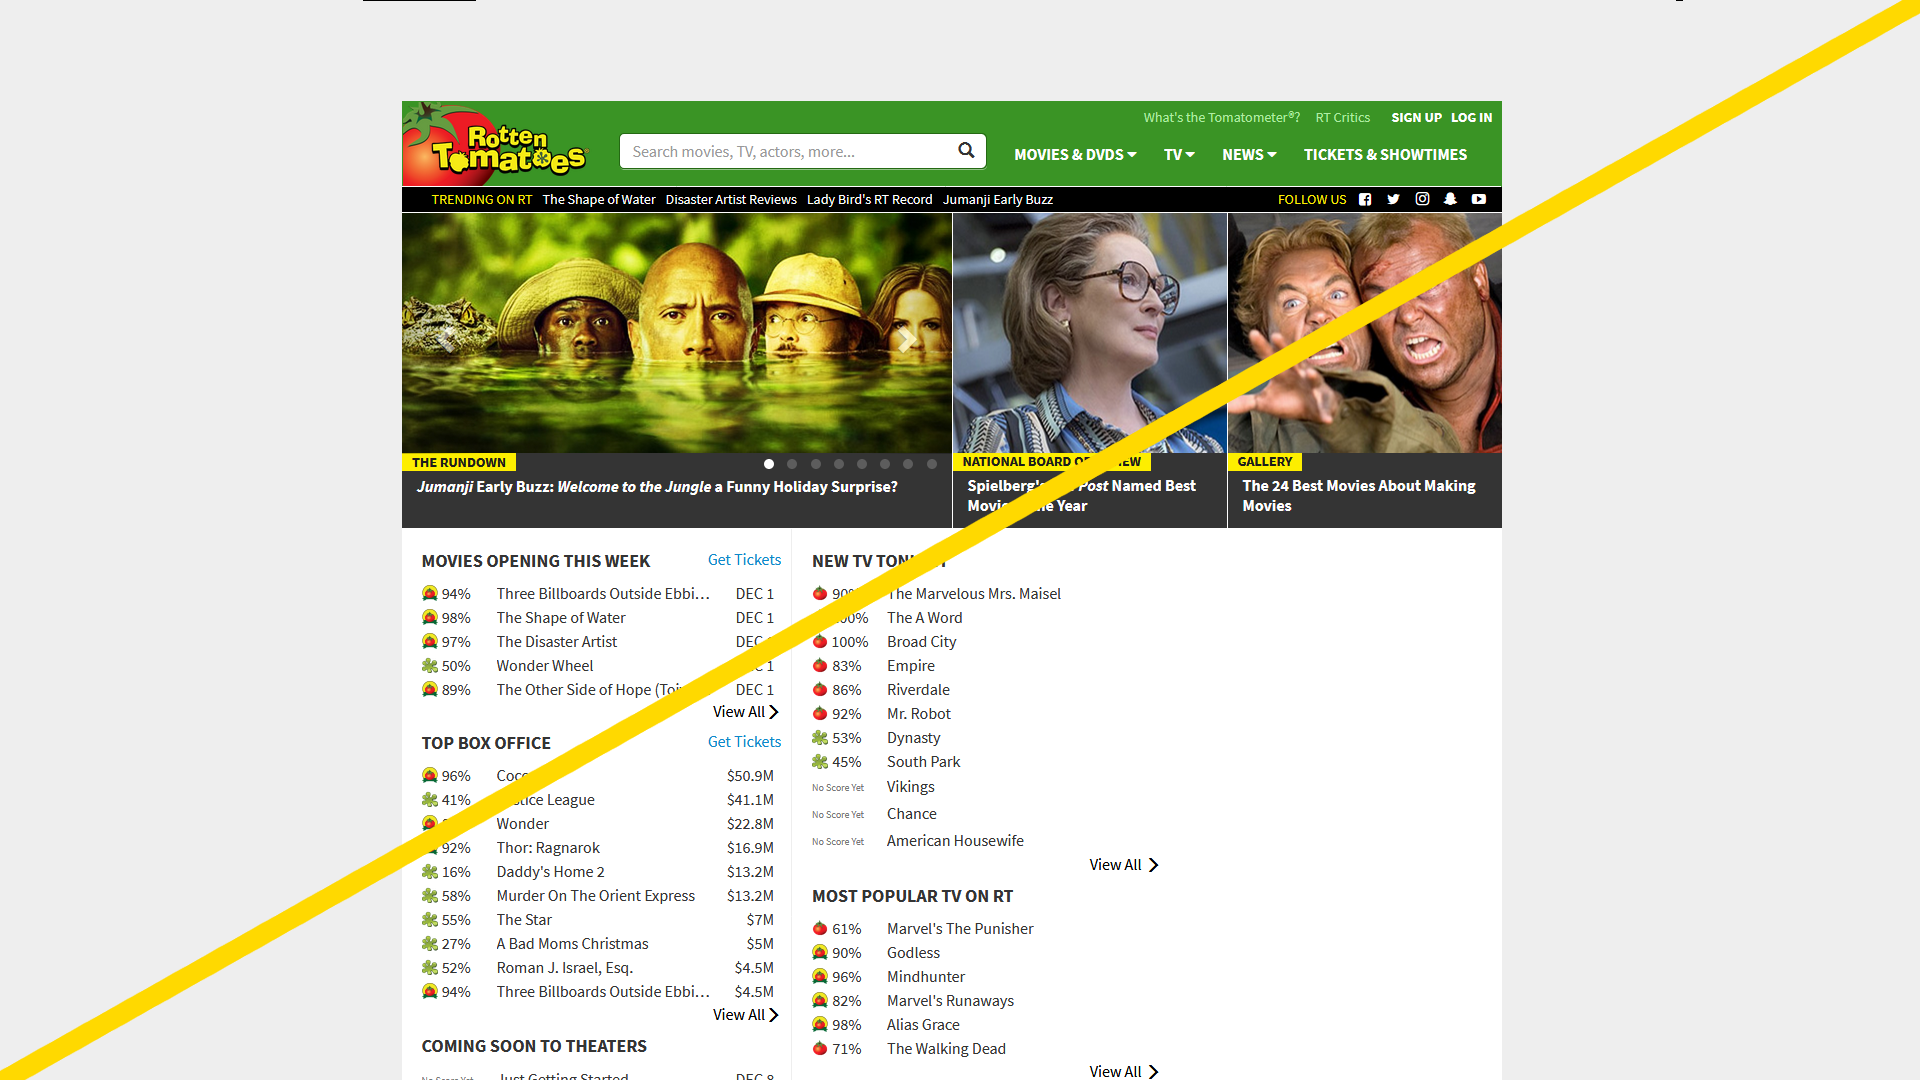Open RT Critics link

tap(1342, 118)
